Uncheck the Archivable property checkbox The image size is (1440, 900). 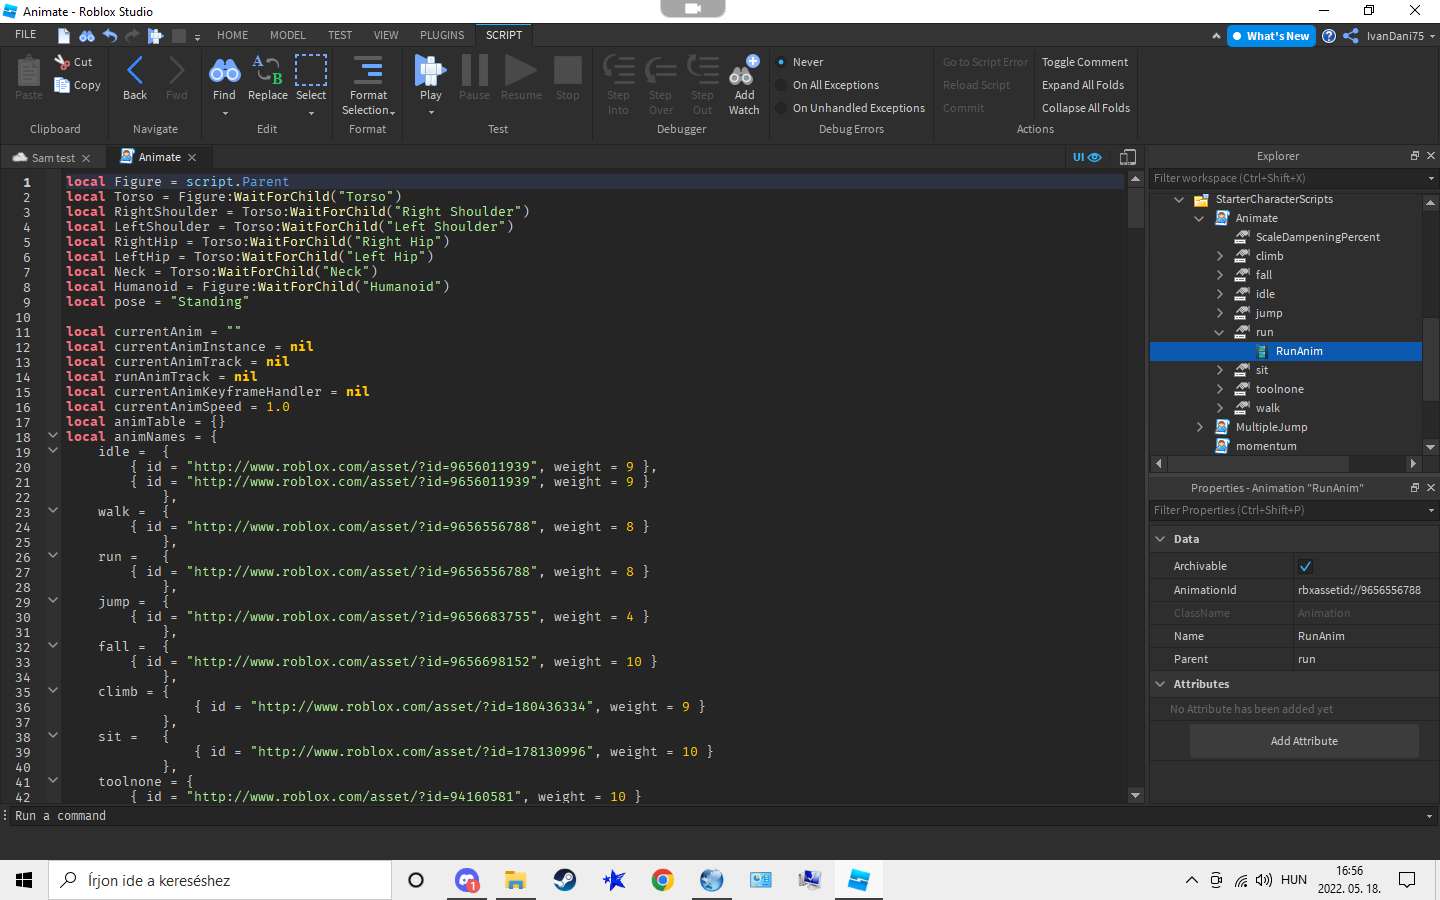point(1305,566)
